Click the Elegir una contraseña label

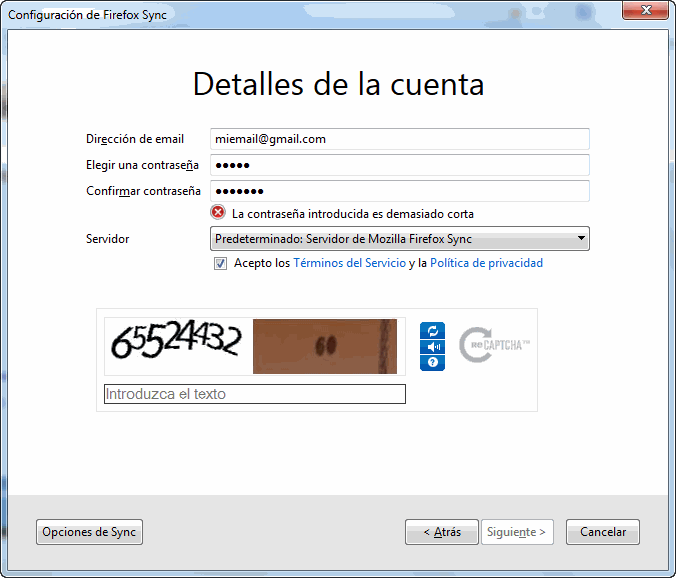coord(142,165)
